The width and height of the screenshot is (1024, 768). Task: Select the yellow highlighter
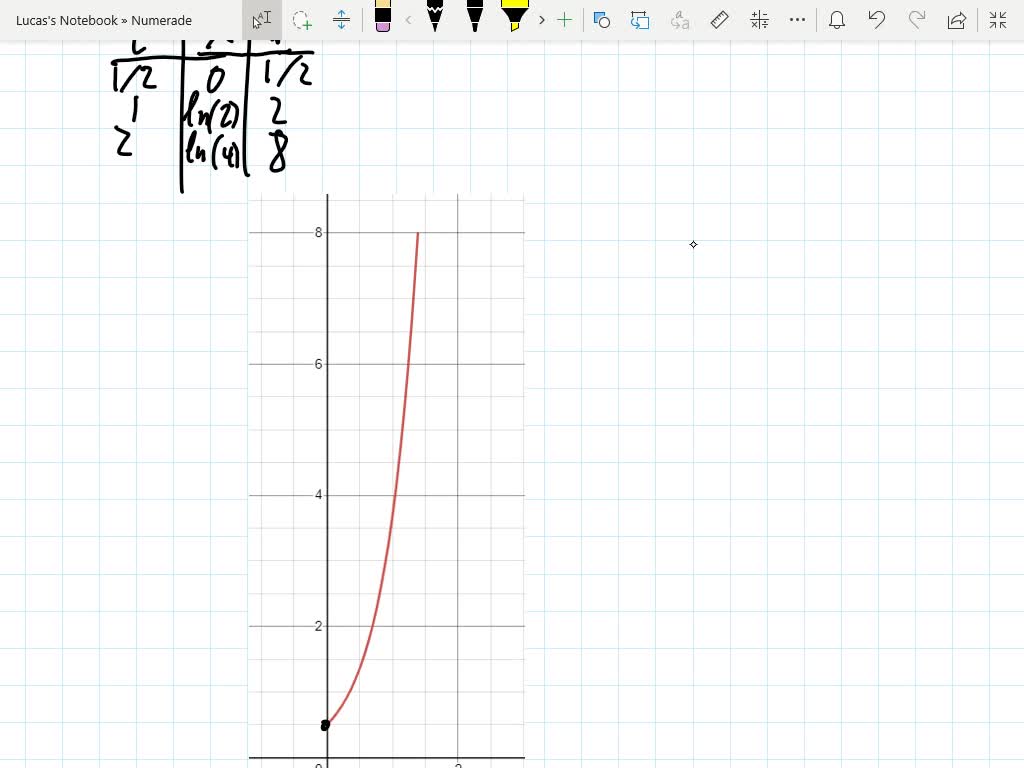(x=514, y=20)
